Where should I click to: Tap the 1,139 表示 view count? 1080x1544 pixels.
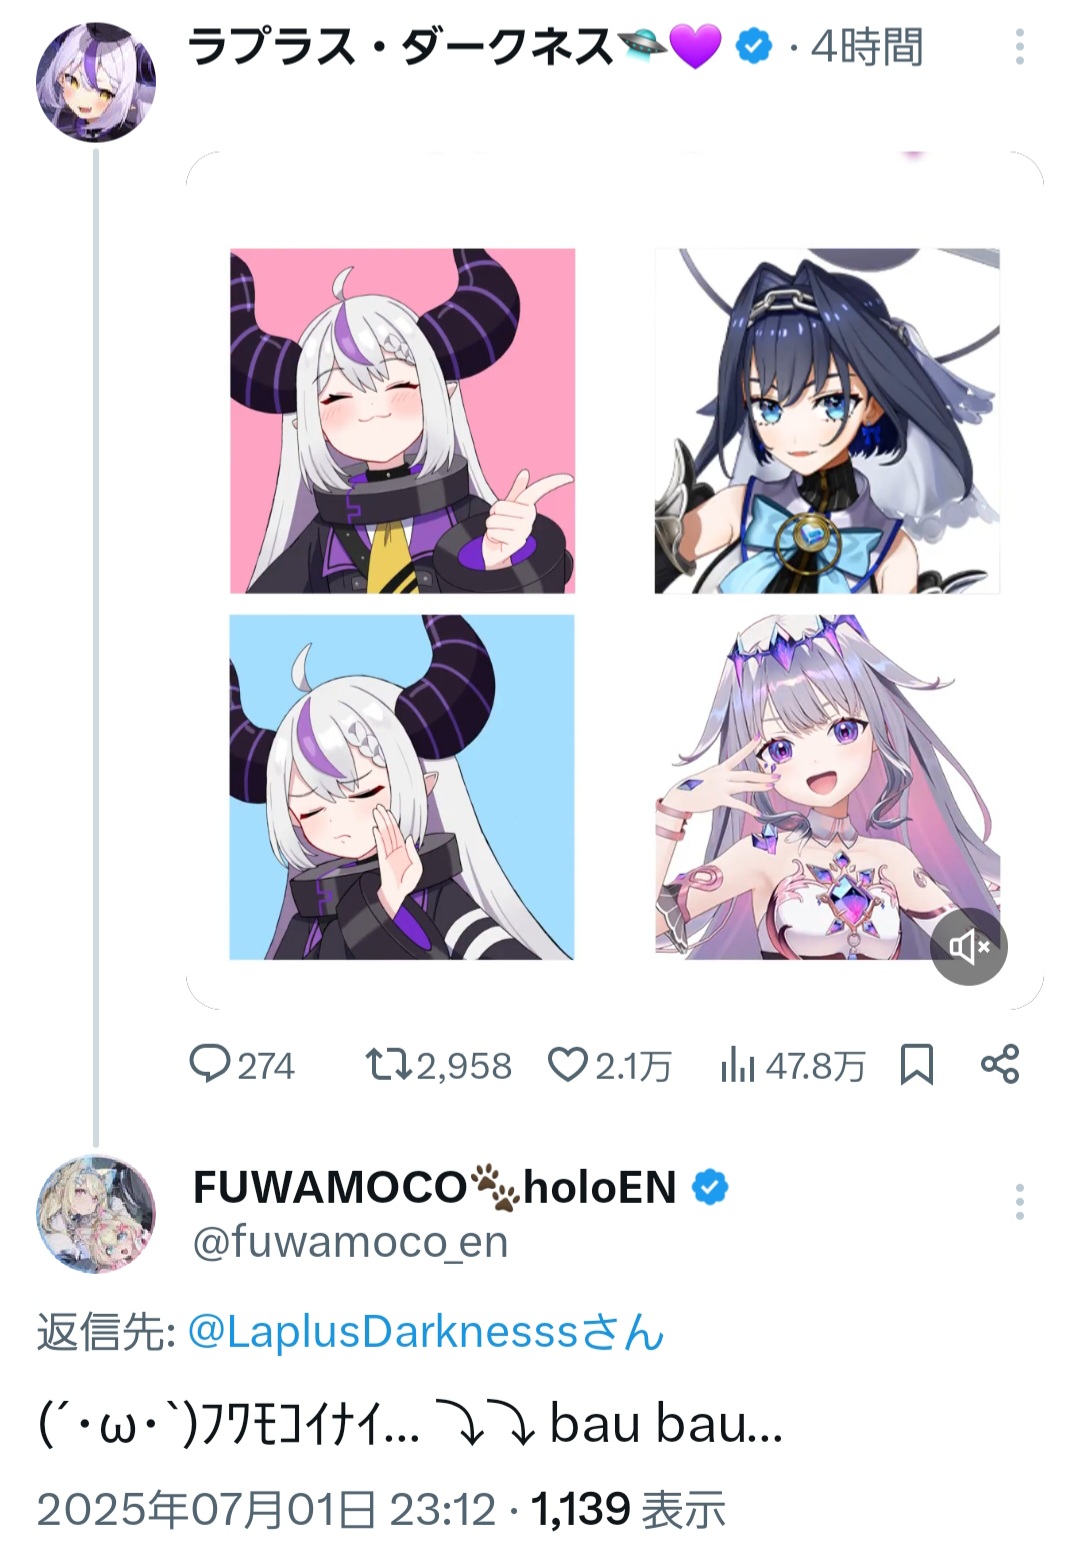(x=628, y=1509)
